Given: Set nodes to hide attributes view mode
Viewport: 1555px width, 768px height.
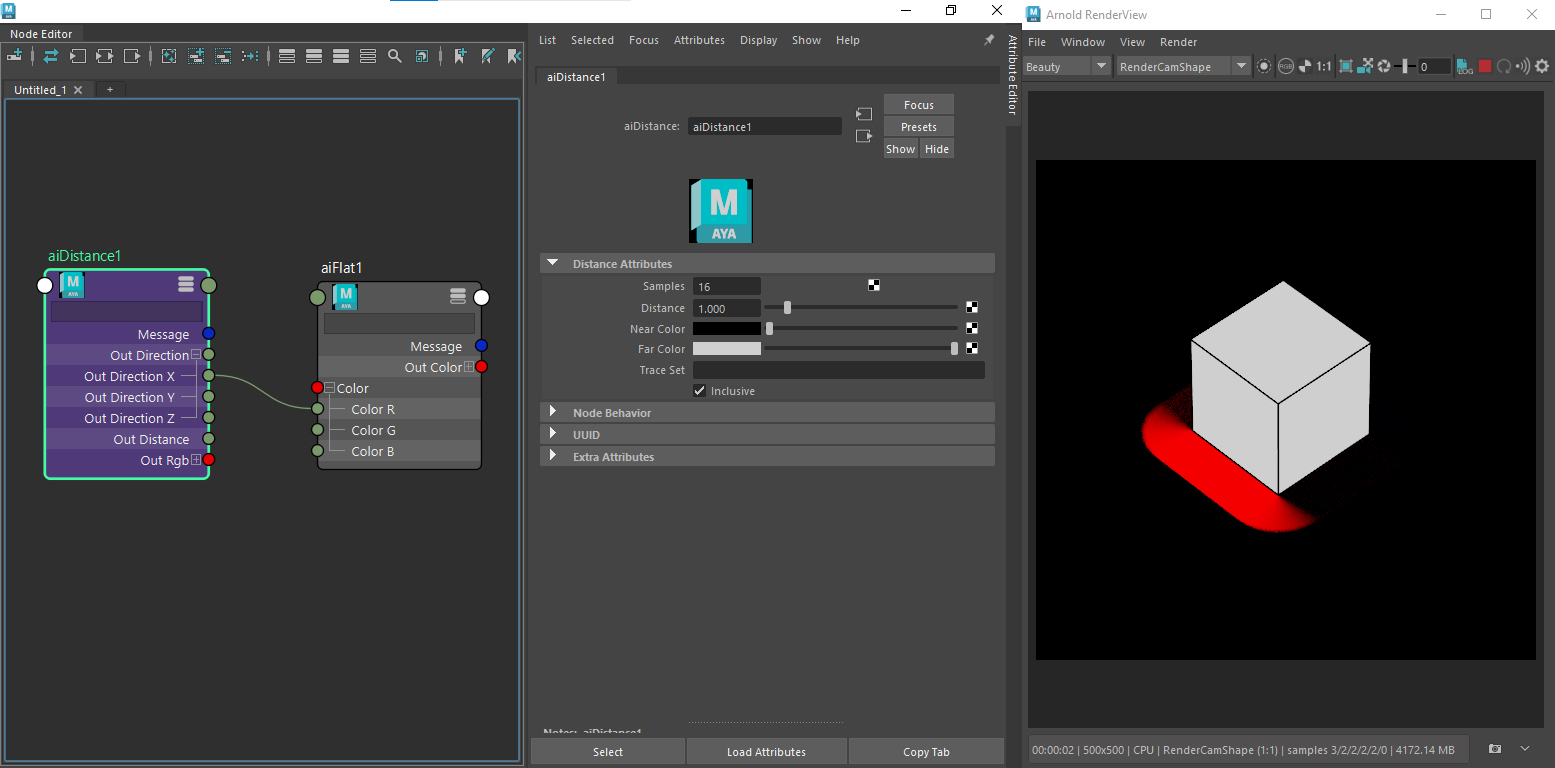Looking at the screenshot, I should pyautogui.click(x=287, y=56).
